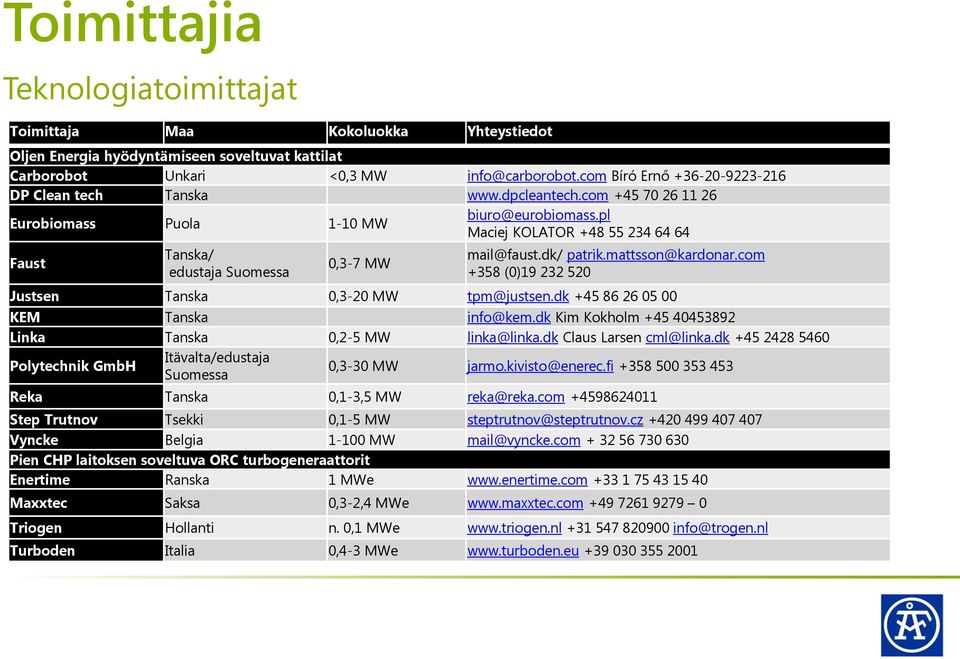The width and height of the screenshot is (960, 659).
Task: Click the www.triogen.nl link
Action: click(x=514, y=528)
